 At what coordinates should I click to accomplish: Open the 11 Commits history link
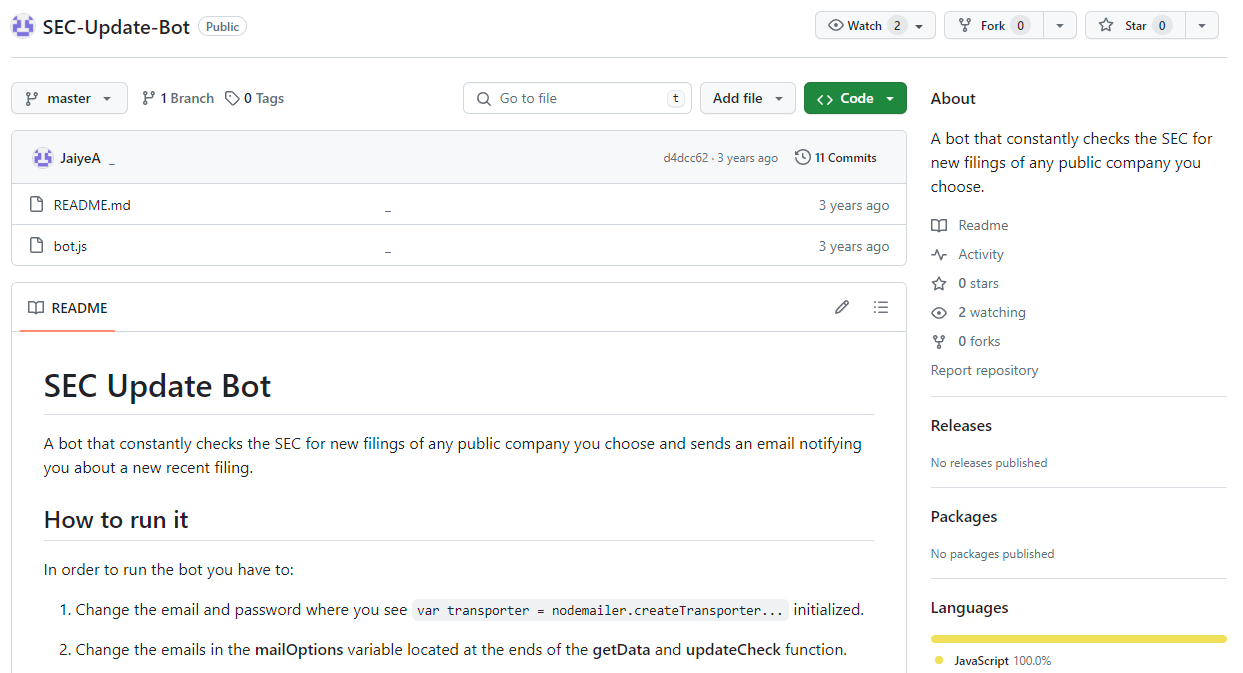[836, 158]
